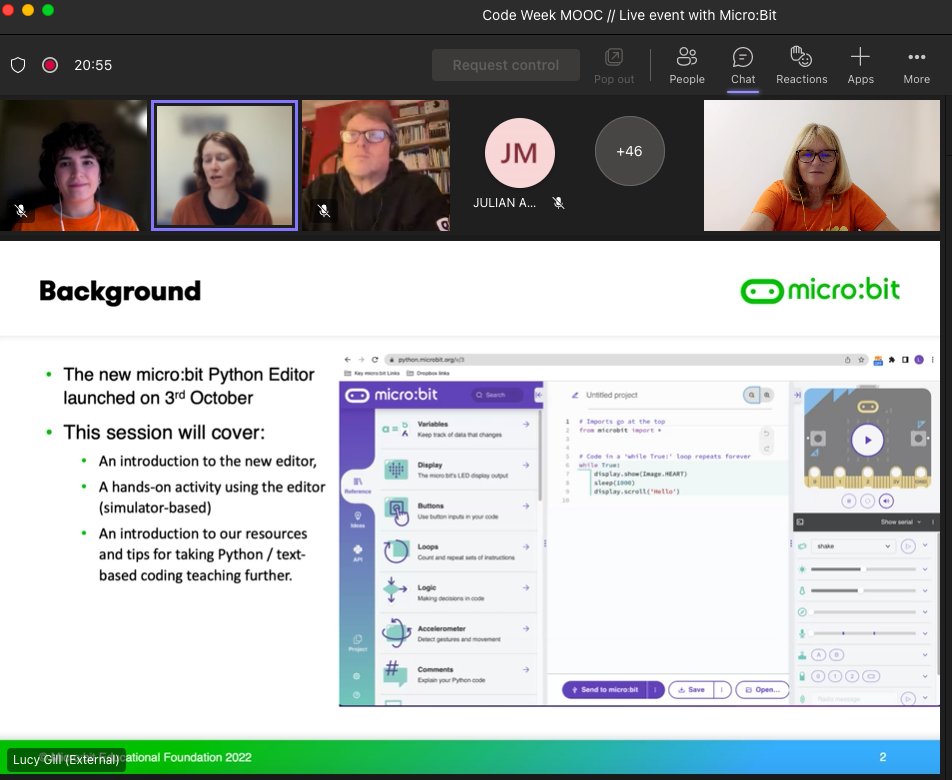
Task: Expand the Display reference topic
Action: coord(457,470)
